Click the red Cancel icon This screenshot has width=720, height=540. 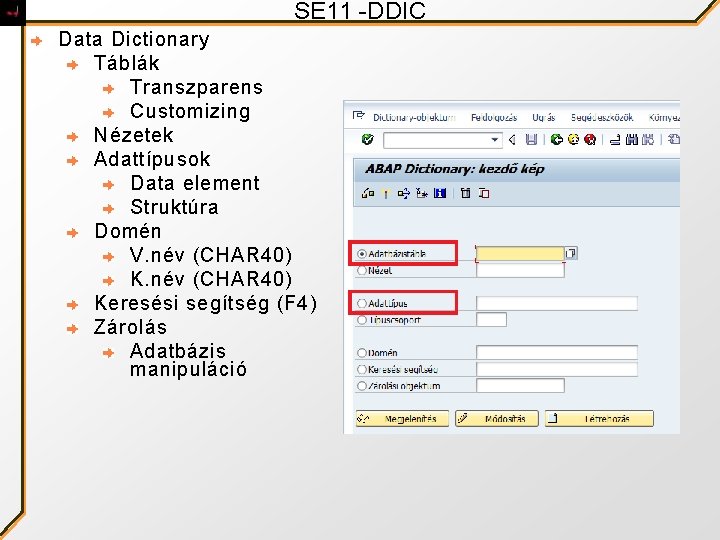[x=590, y=140]
